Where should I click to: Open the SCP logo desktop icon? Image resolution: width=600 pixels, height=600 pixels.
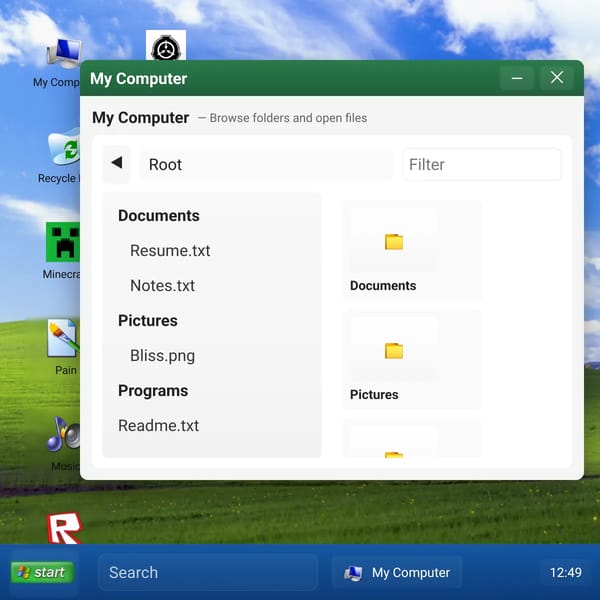click(x=166, y=45)
